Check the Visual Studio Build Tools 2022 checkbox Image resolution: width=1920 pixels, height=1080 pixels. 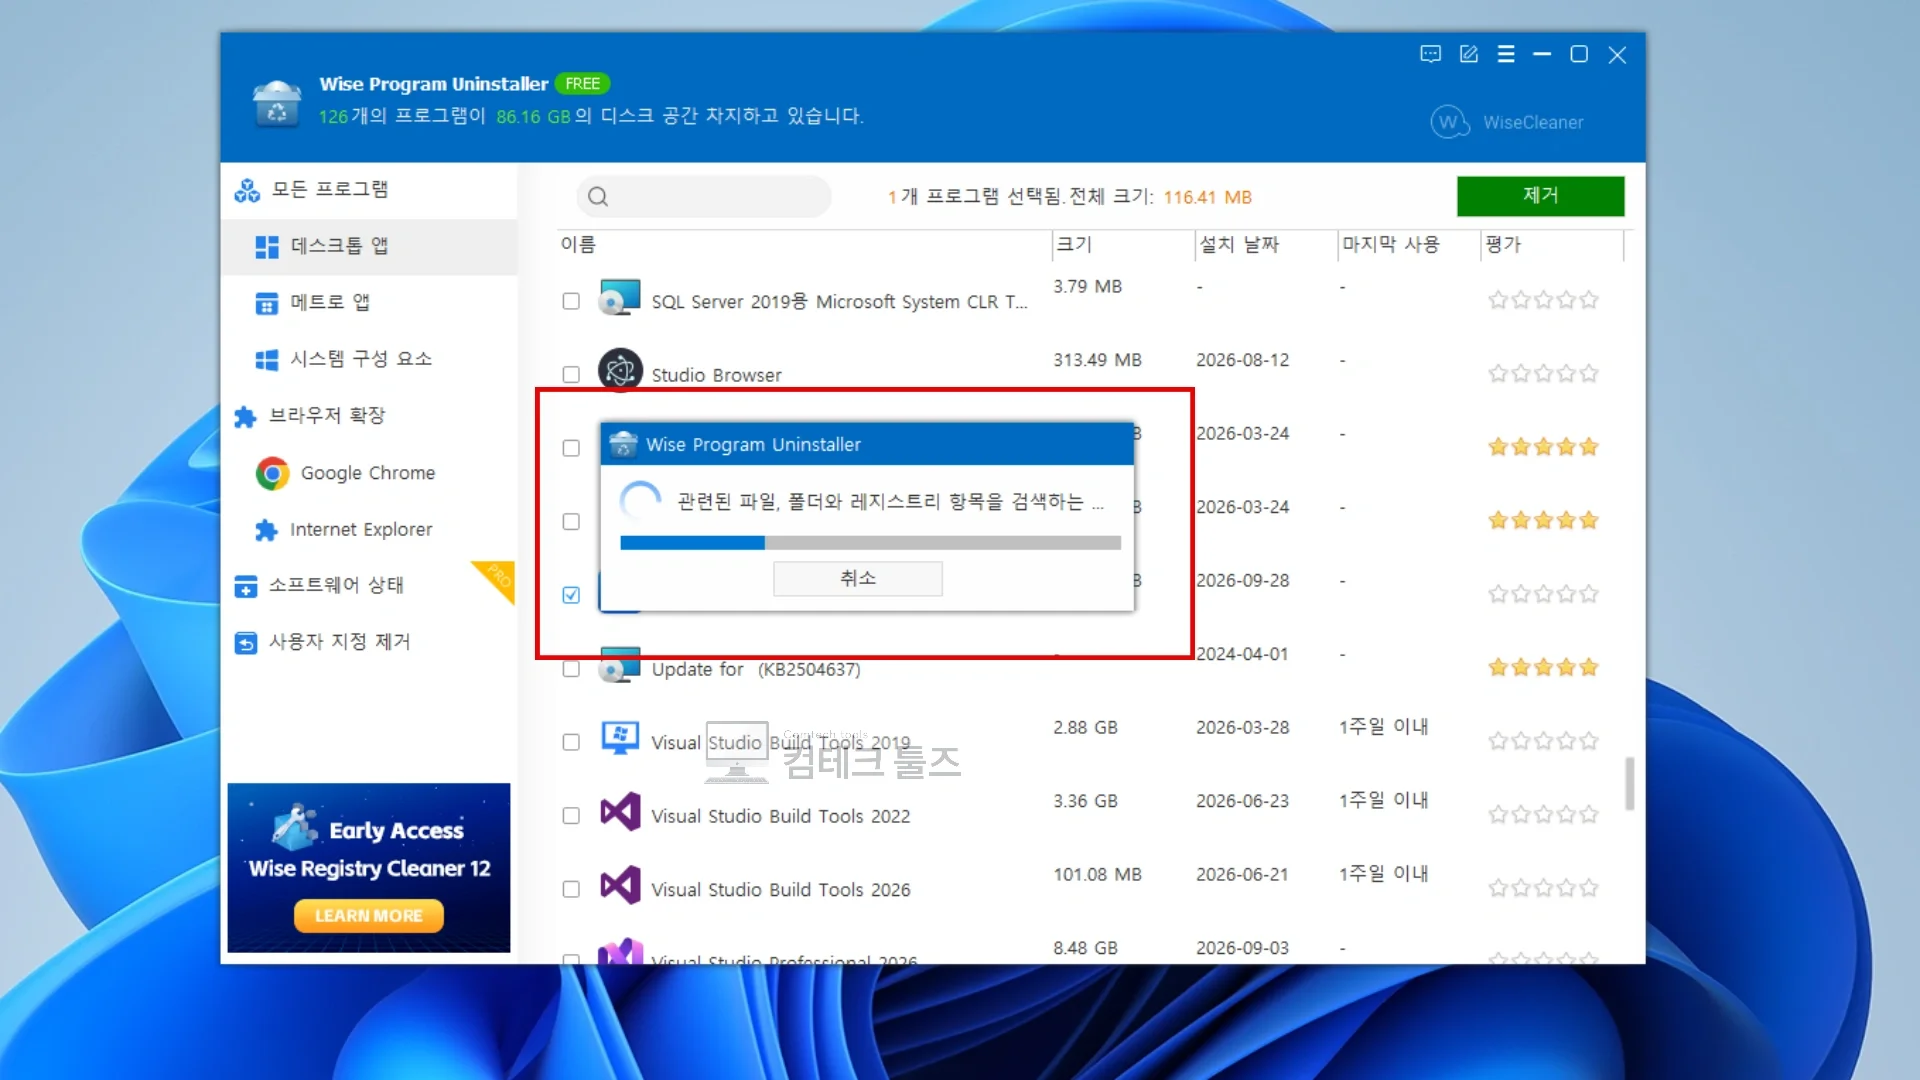click(571, 816)
